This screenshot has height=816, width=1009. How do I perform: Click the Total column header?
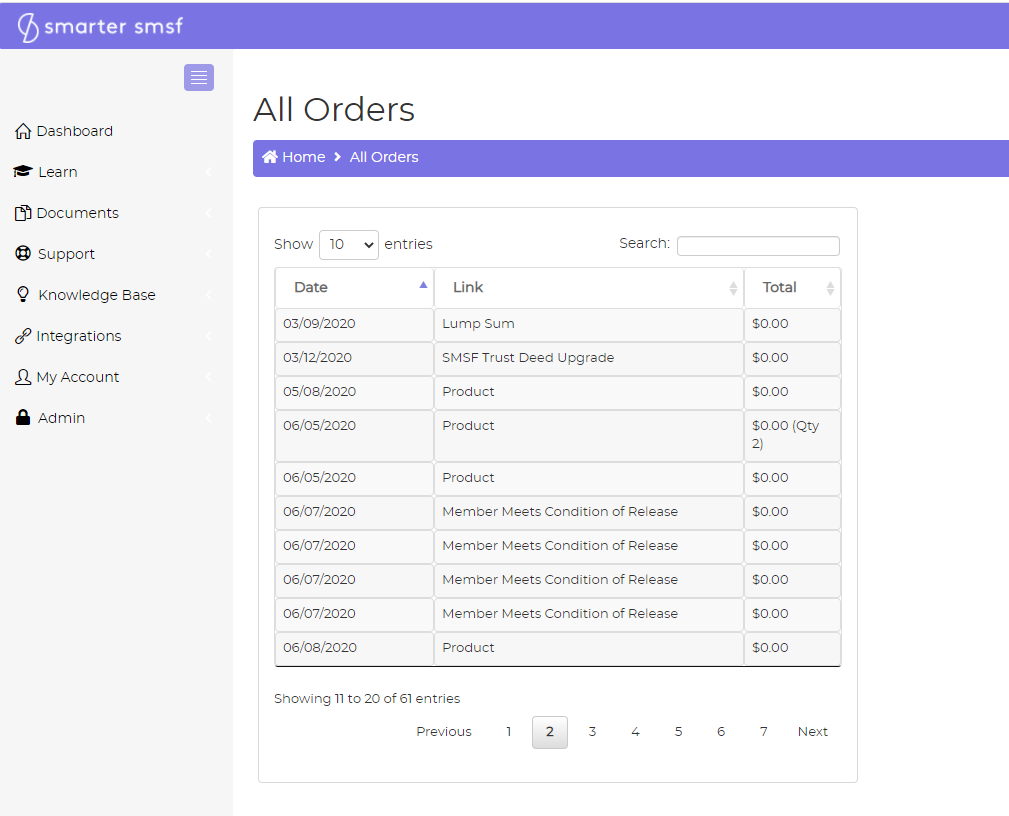pos(793,288)
